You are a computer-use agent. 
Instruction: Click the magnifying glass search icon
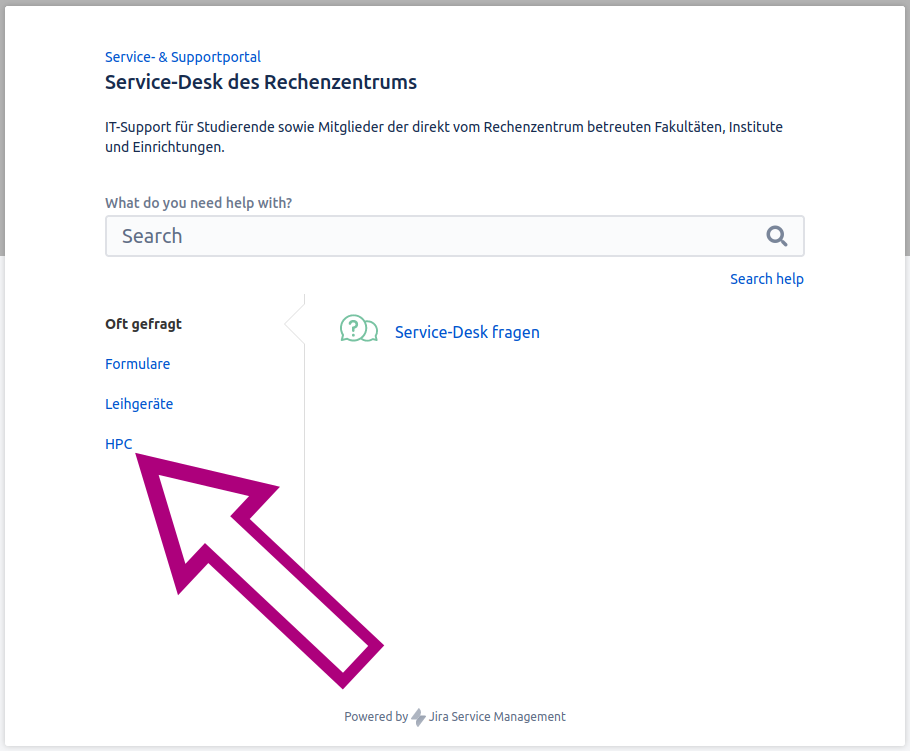coord(777,236)
